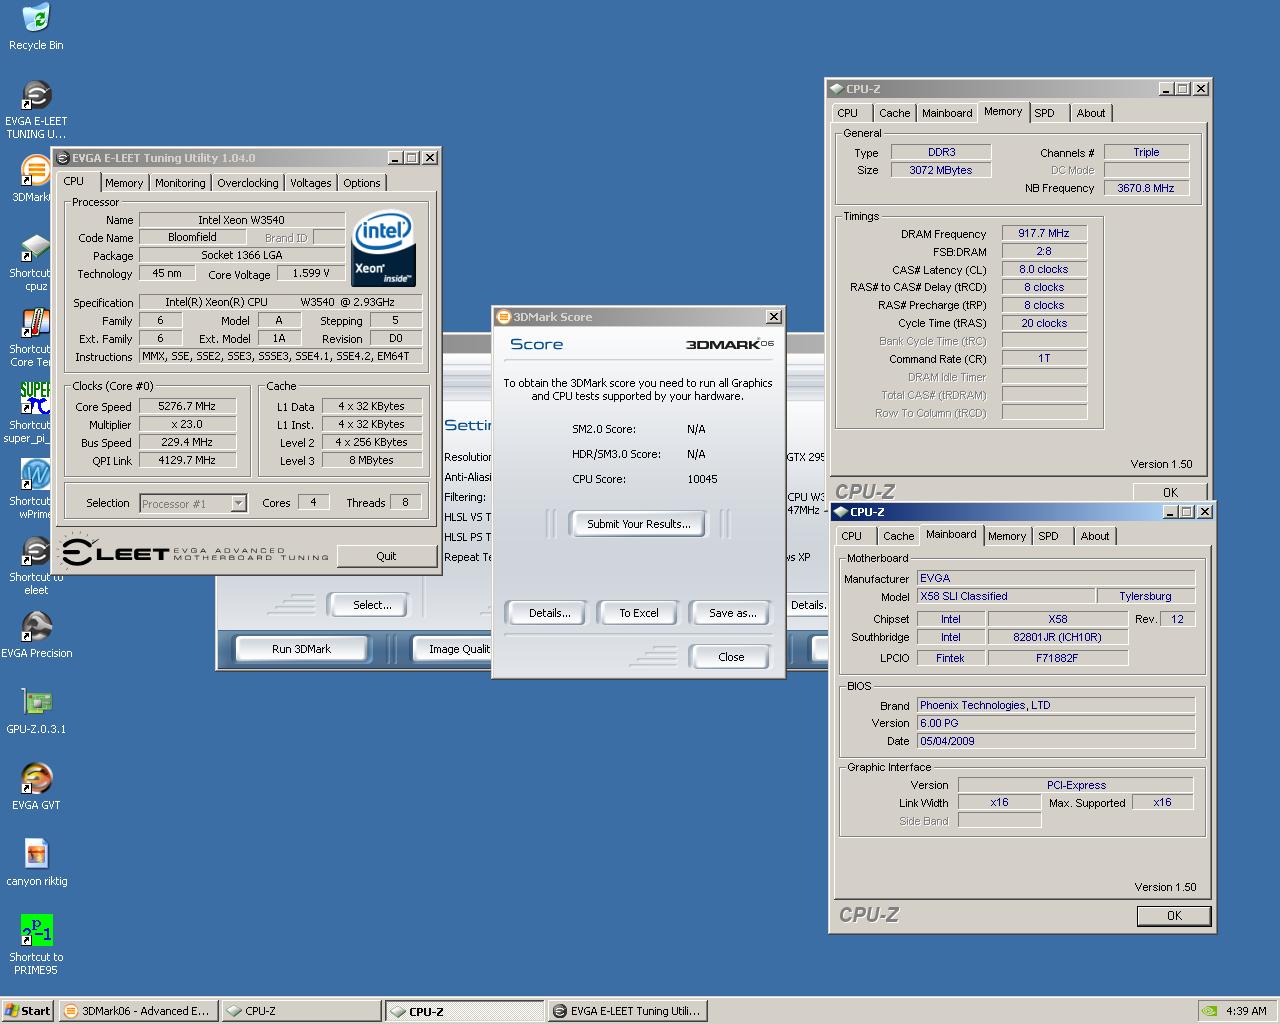Click Quit button in E-LEET
The height and width of the screenshot is (1024, 1280).
[x=386, y=556]
